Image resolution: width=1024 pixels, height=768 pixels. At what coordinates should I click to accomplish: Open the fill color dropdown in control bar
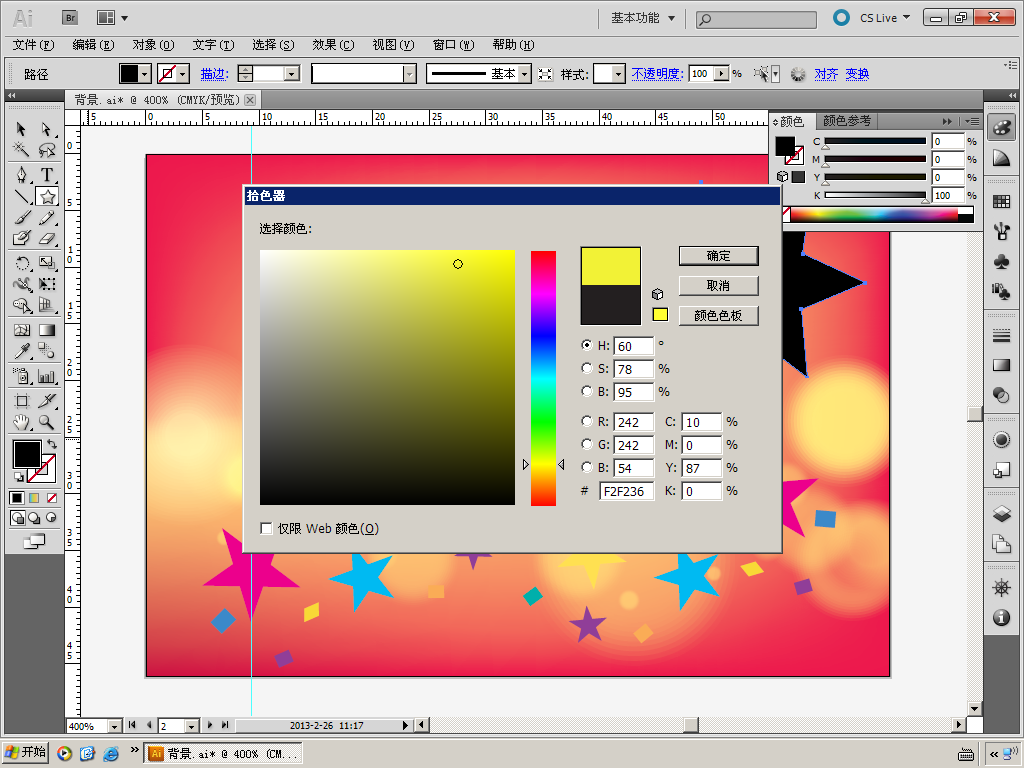pos(145,74)
